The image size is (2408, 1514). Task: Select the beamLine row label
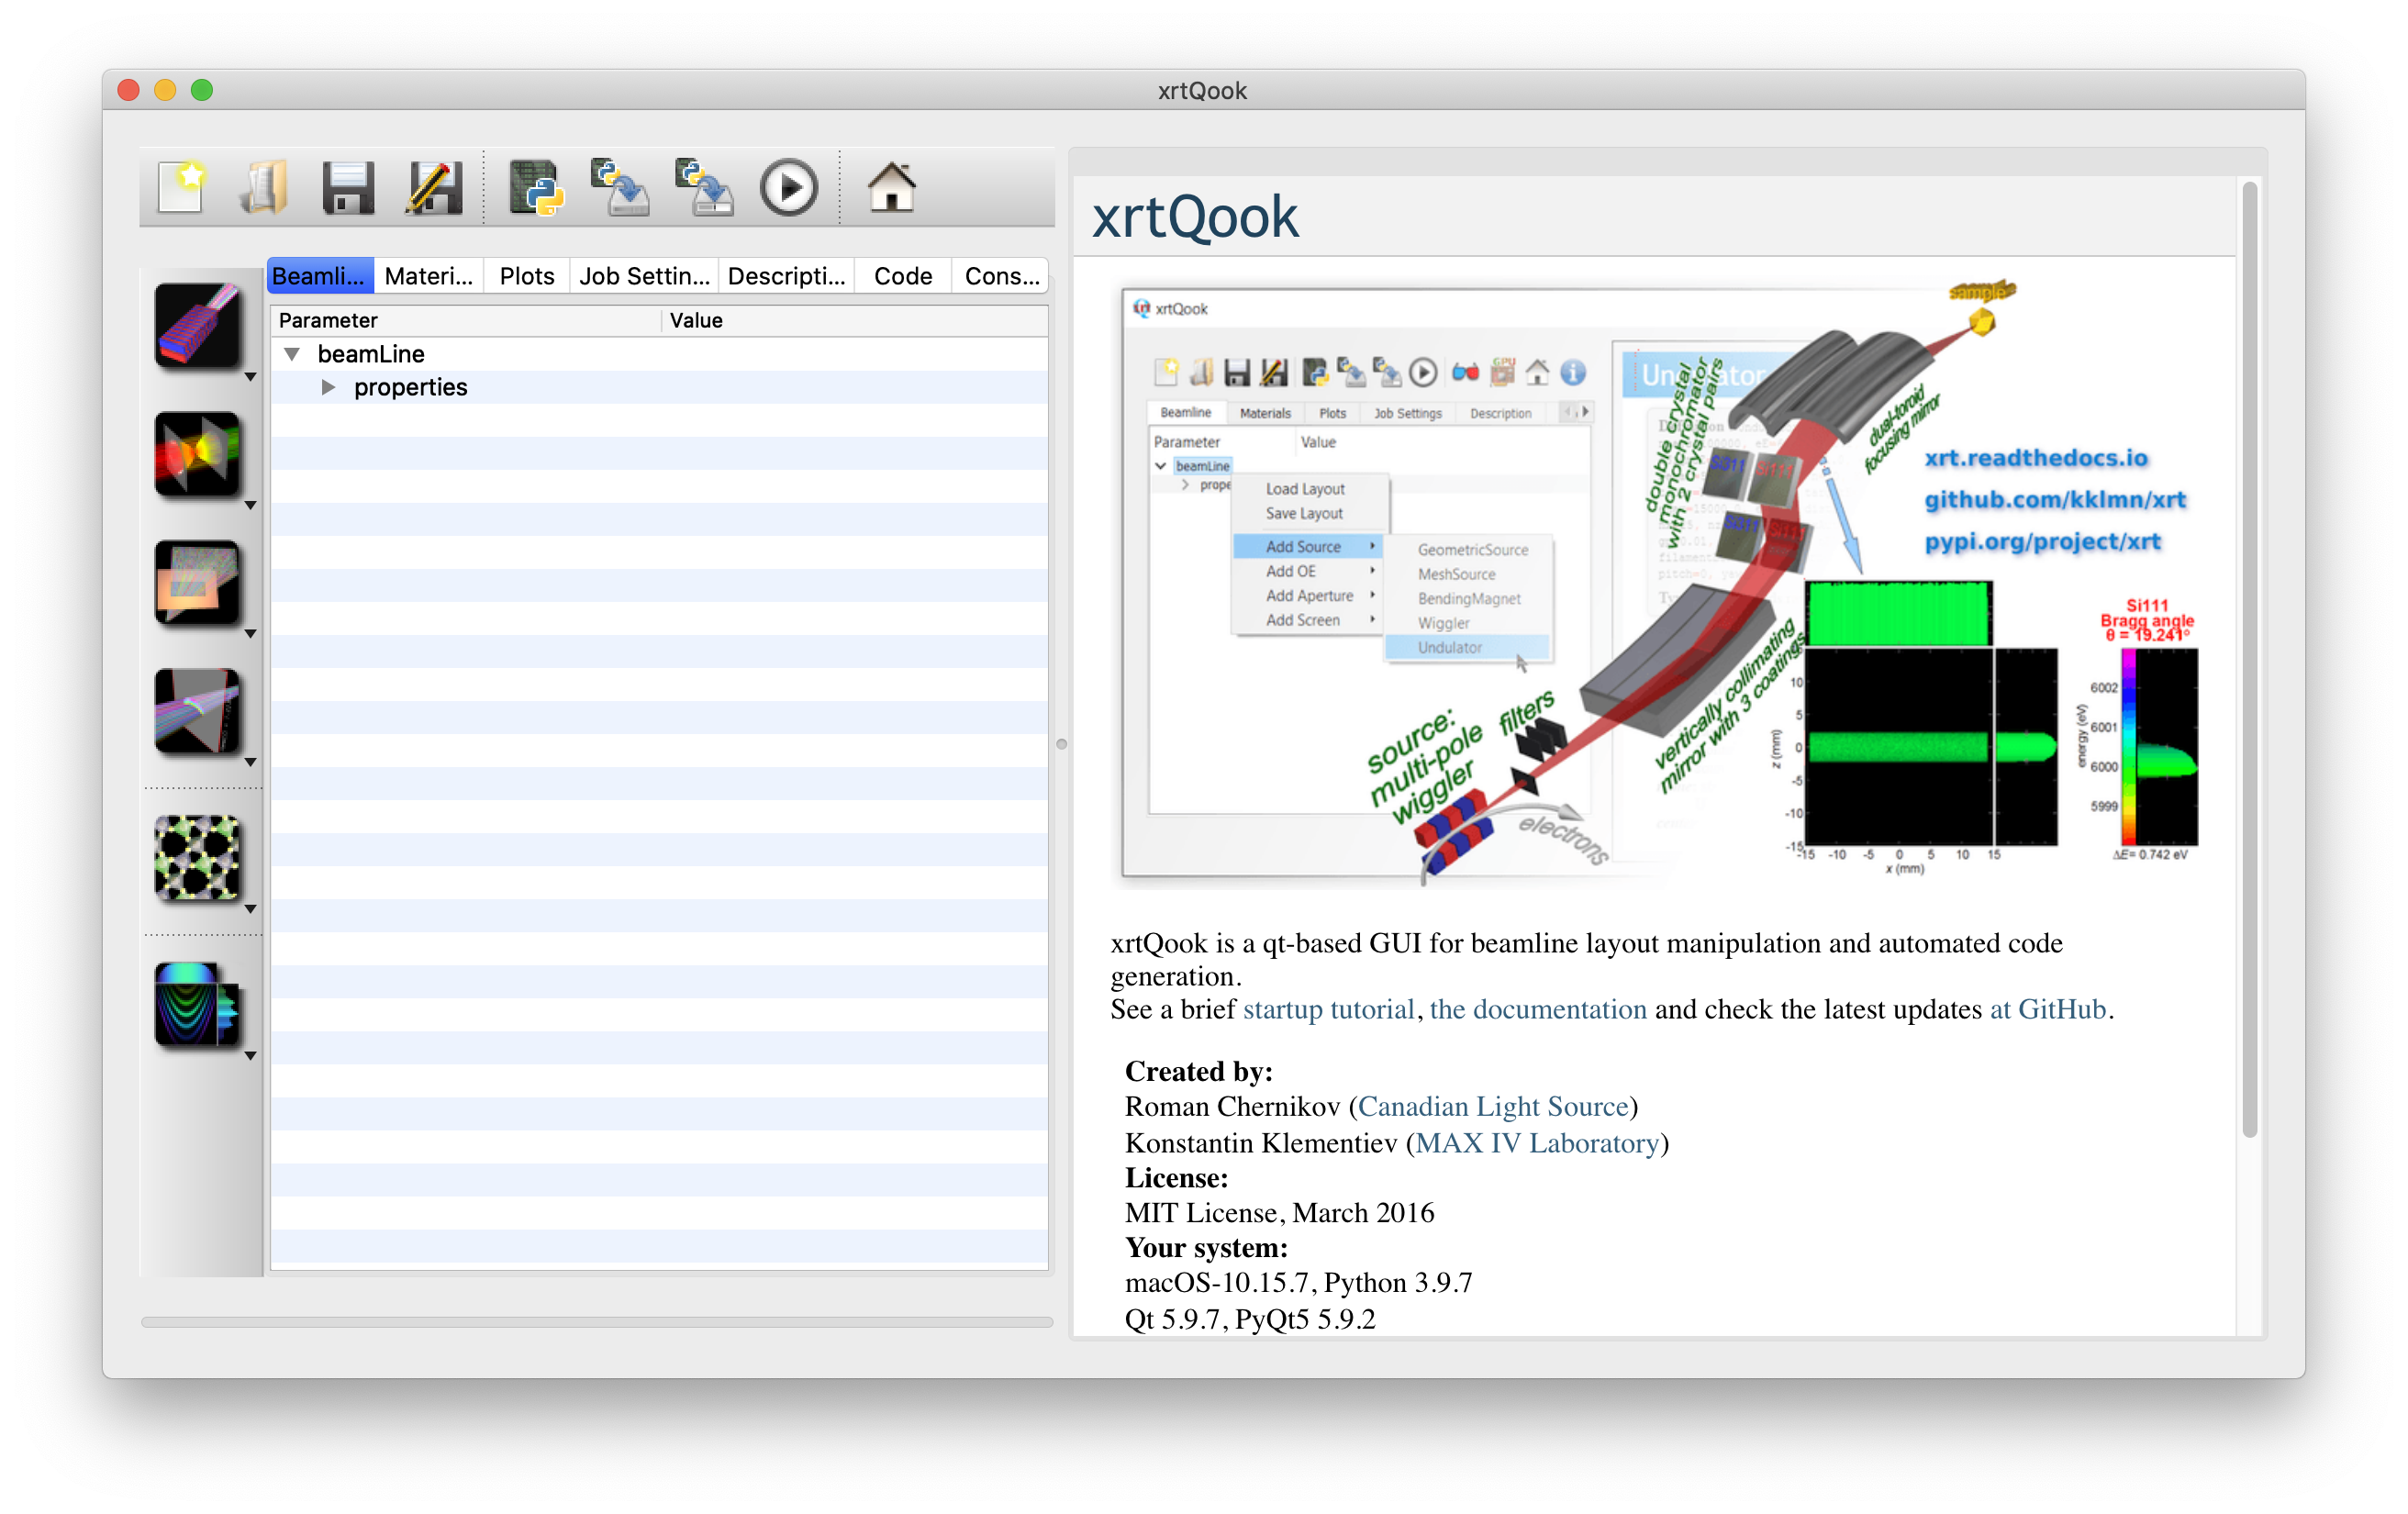(371, 354)
